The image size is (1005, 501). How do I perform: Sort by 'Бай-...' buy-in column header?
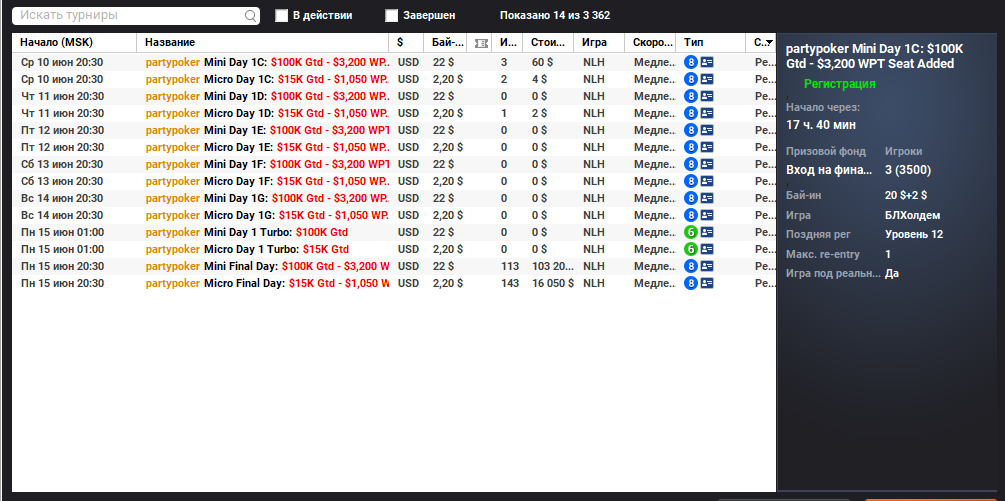click(x=445, y=43)
